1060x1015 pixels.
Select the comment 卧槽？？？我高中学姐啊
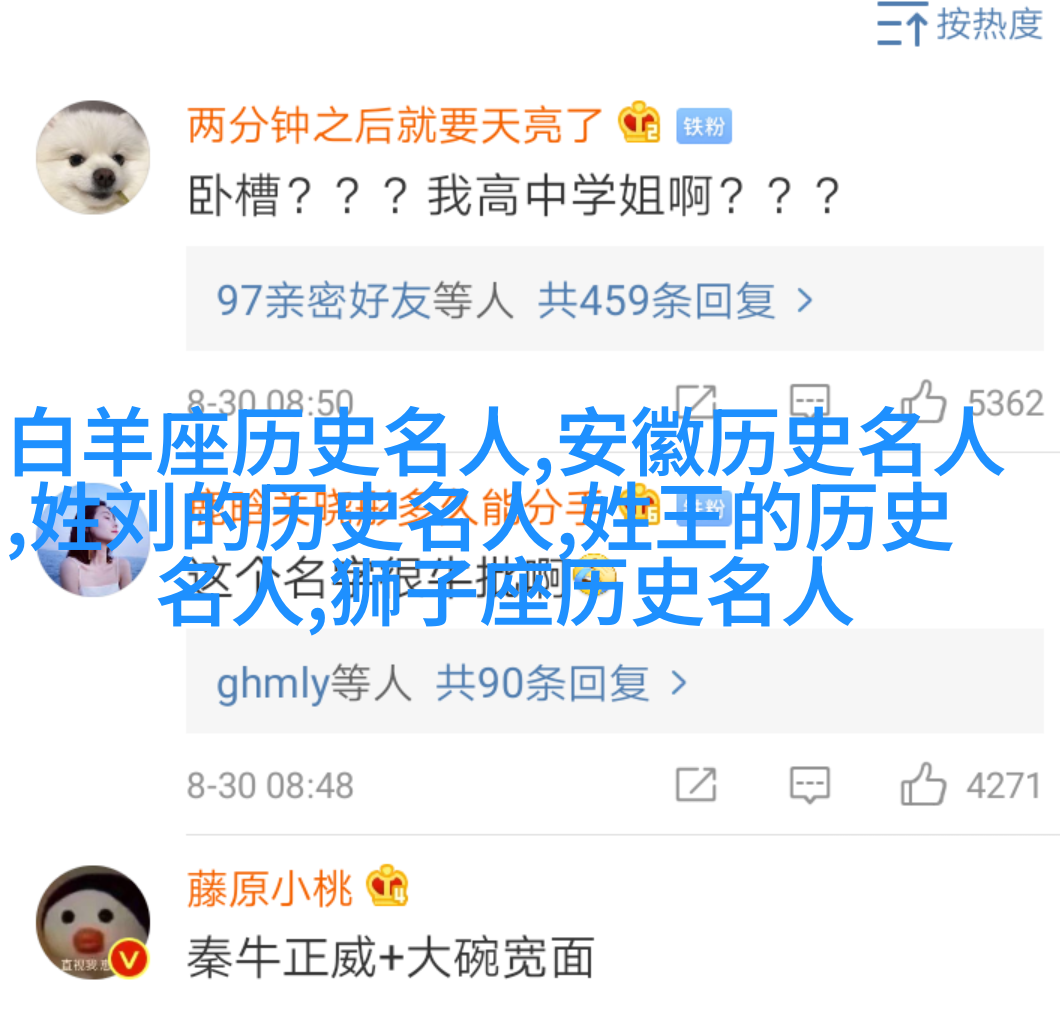click(x=514, y=196)
